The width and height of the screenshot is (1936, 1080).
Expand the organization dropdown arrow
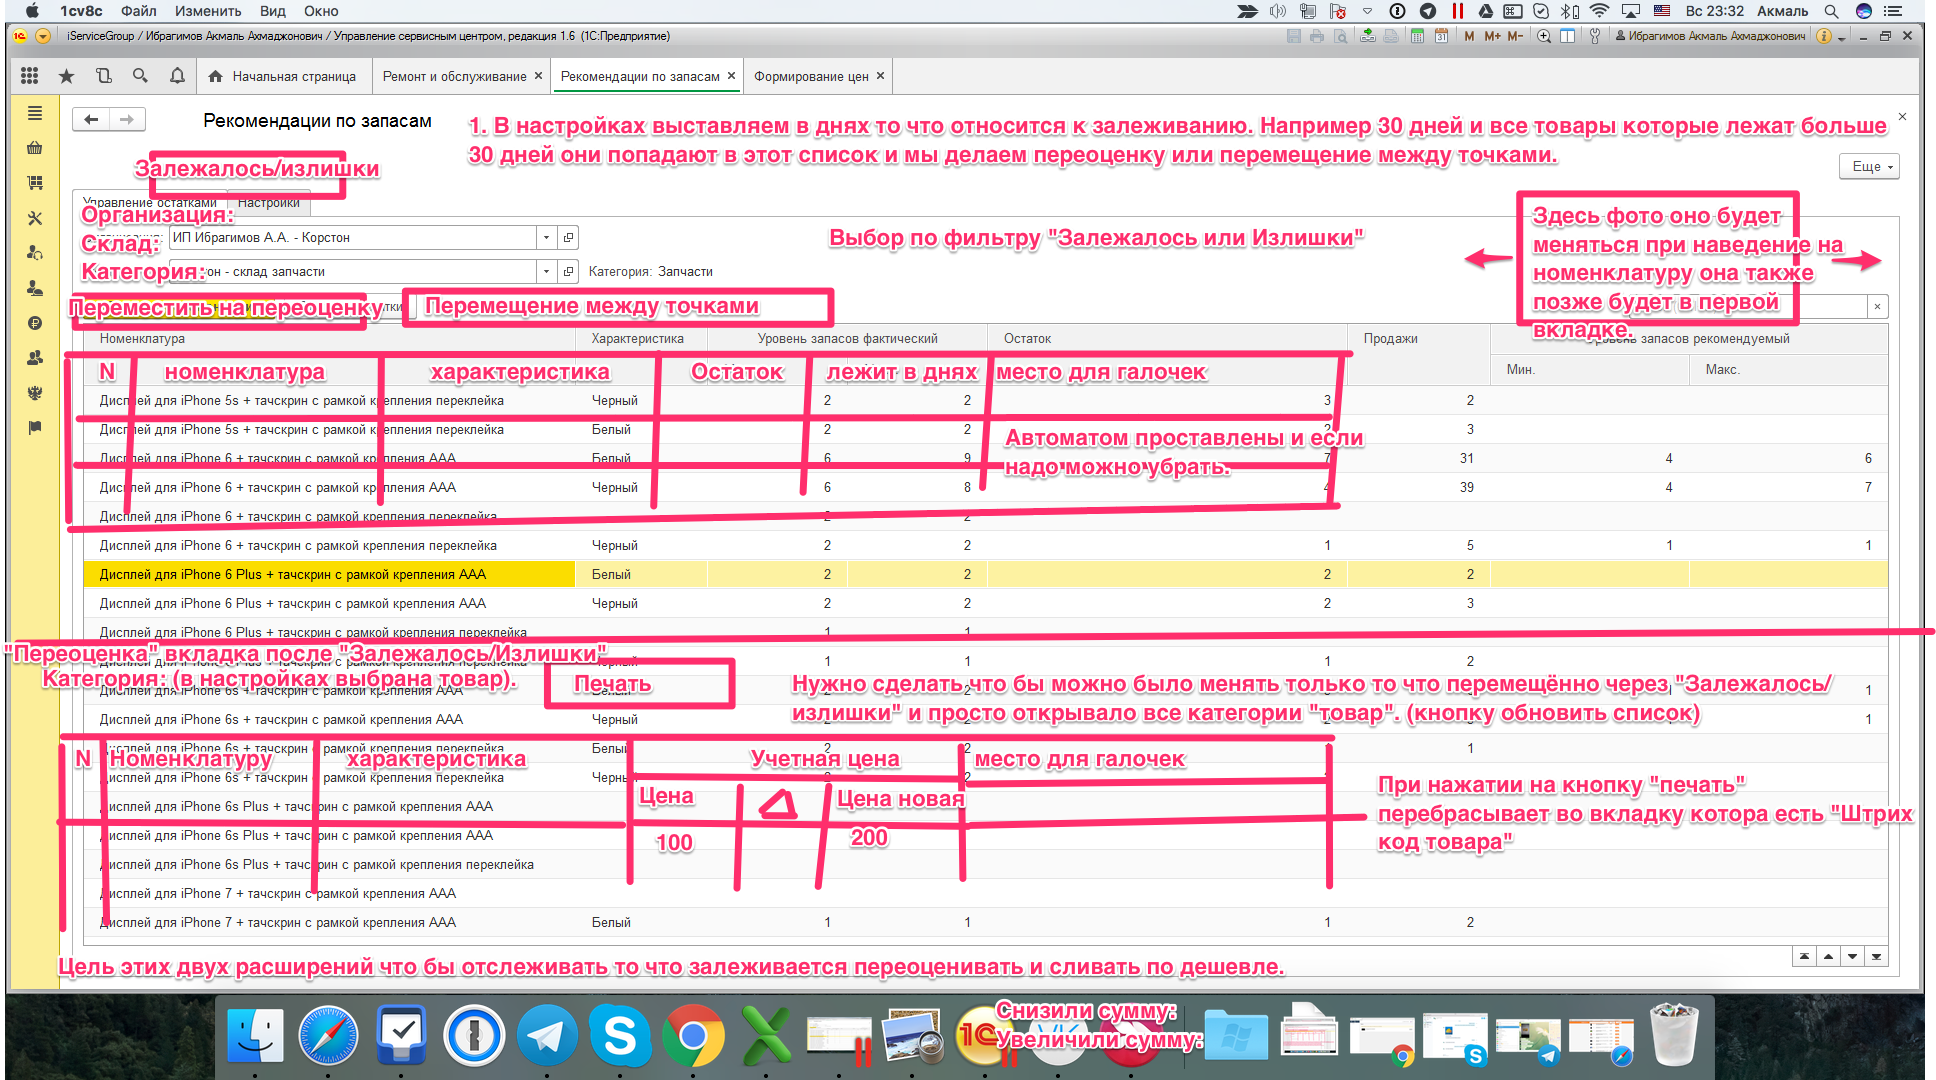coord(546,238)
